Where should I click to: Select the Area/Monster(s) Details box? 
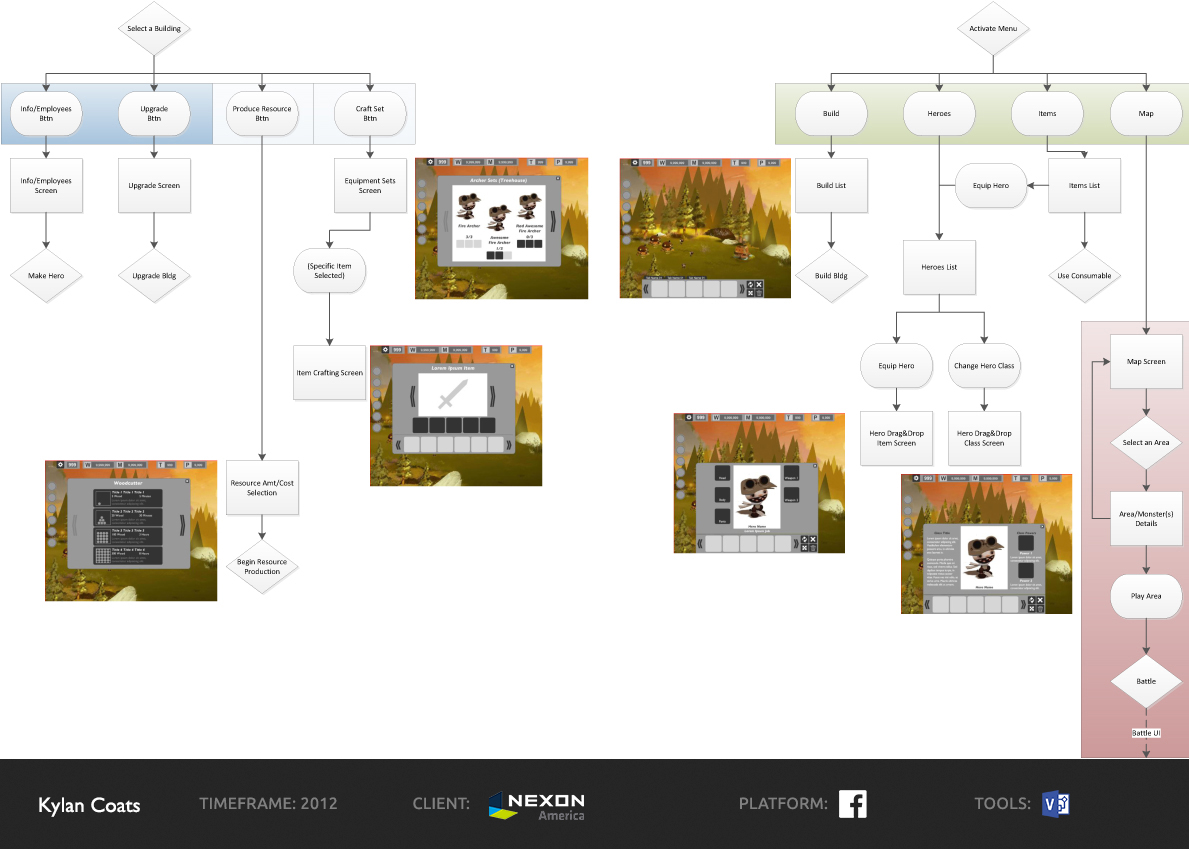pos(1146,518)
